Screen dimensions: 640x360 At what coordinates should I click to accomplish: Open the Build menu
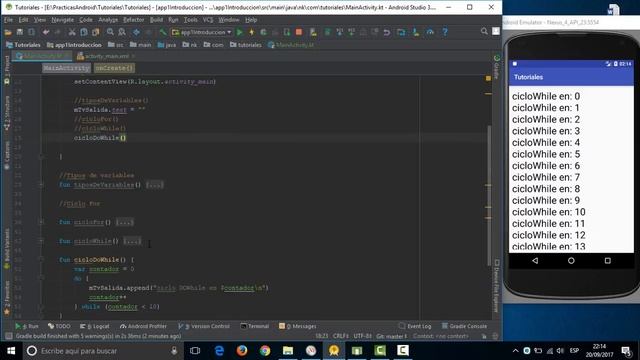pos(156,20)
